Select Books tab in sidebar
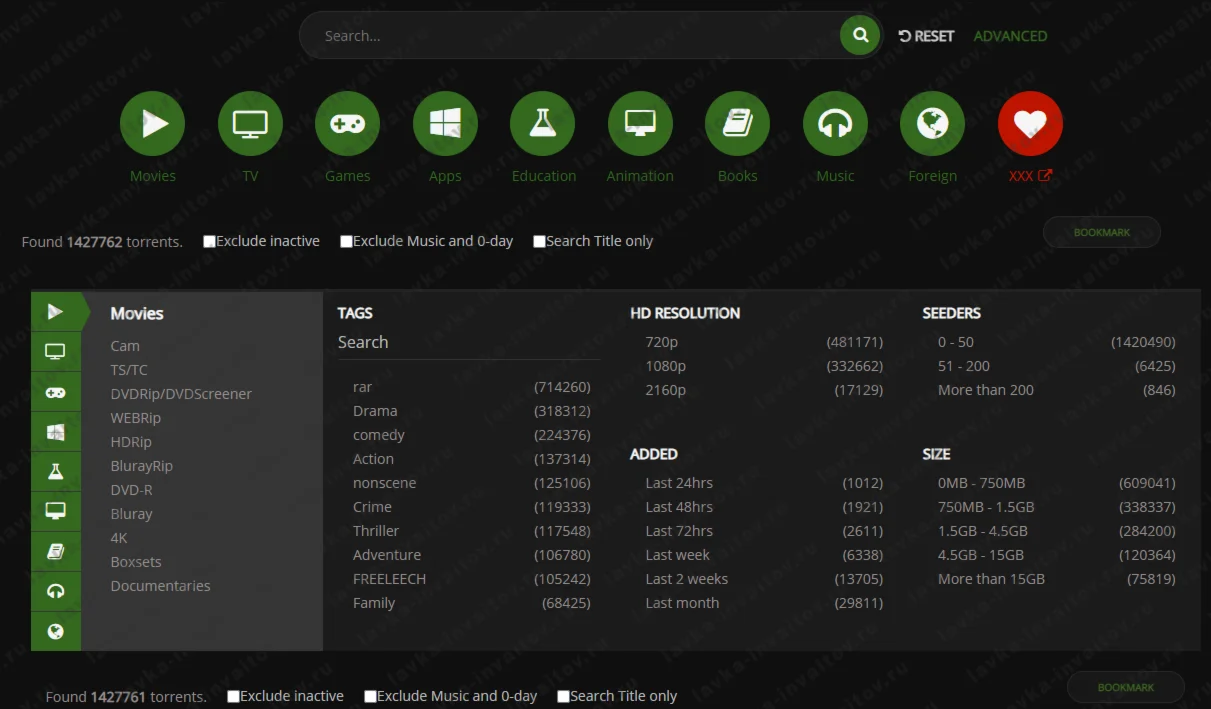The height and width of the screenshot is (709, 1211). [56, 551]
